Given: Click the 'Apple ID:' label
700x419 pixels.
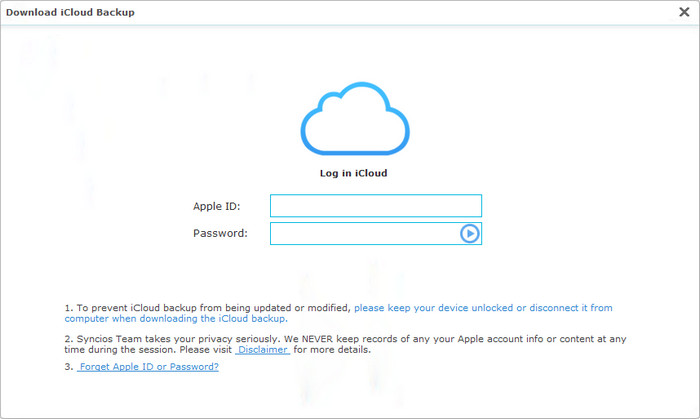Looking at the screenshot, I should pyautogui.click(x=217, y=206).
